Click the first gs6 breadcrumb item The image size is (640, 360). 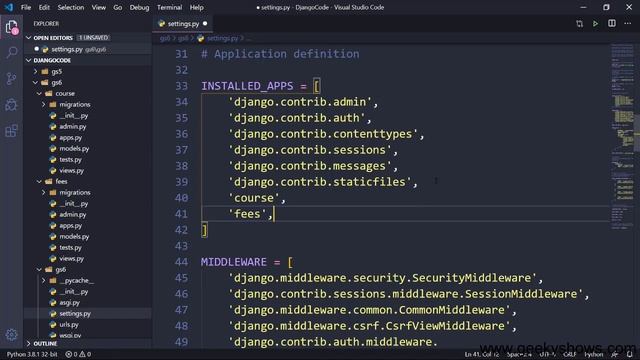[x=165, y=38]
